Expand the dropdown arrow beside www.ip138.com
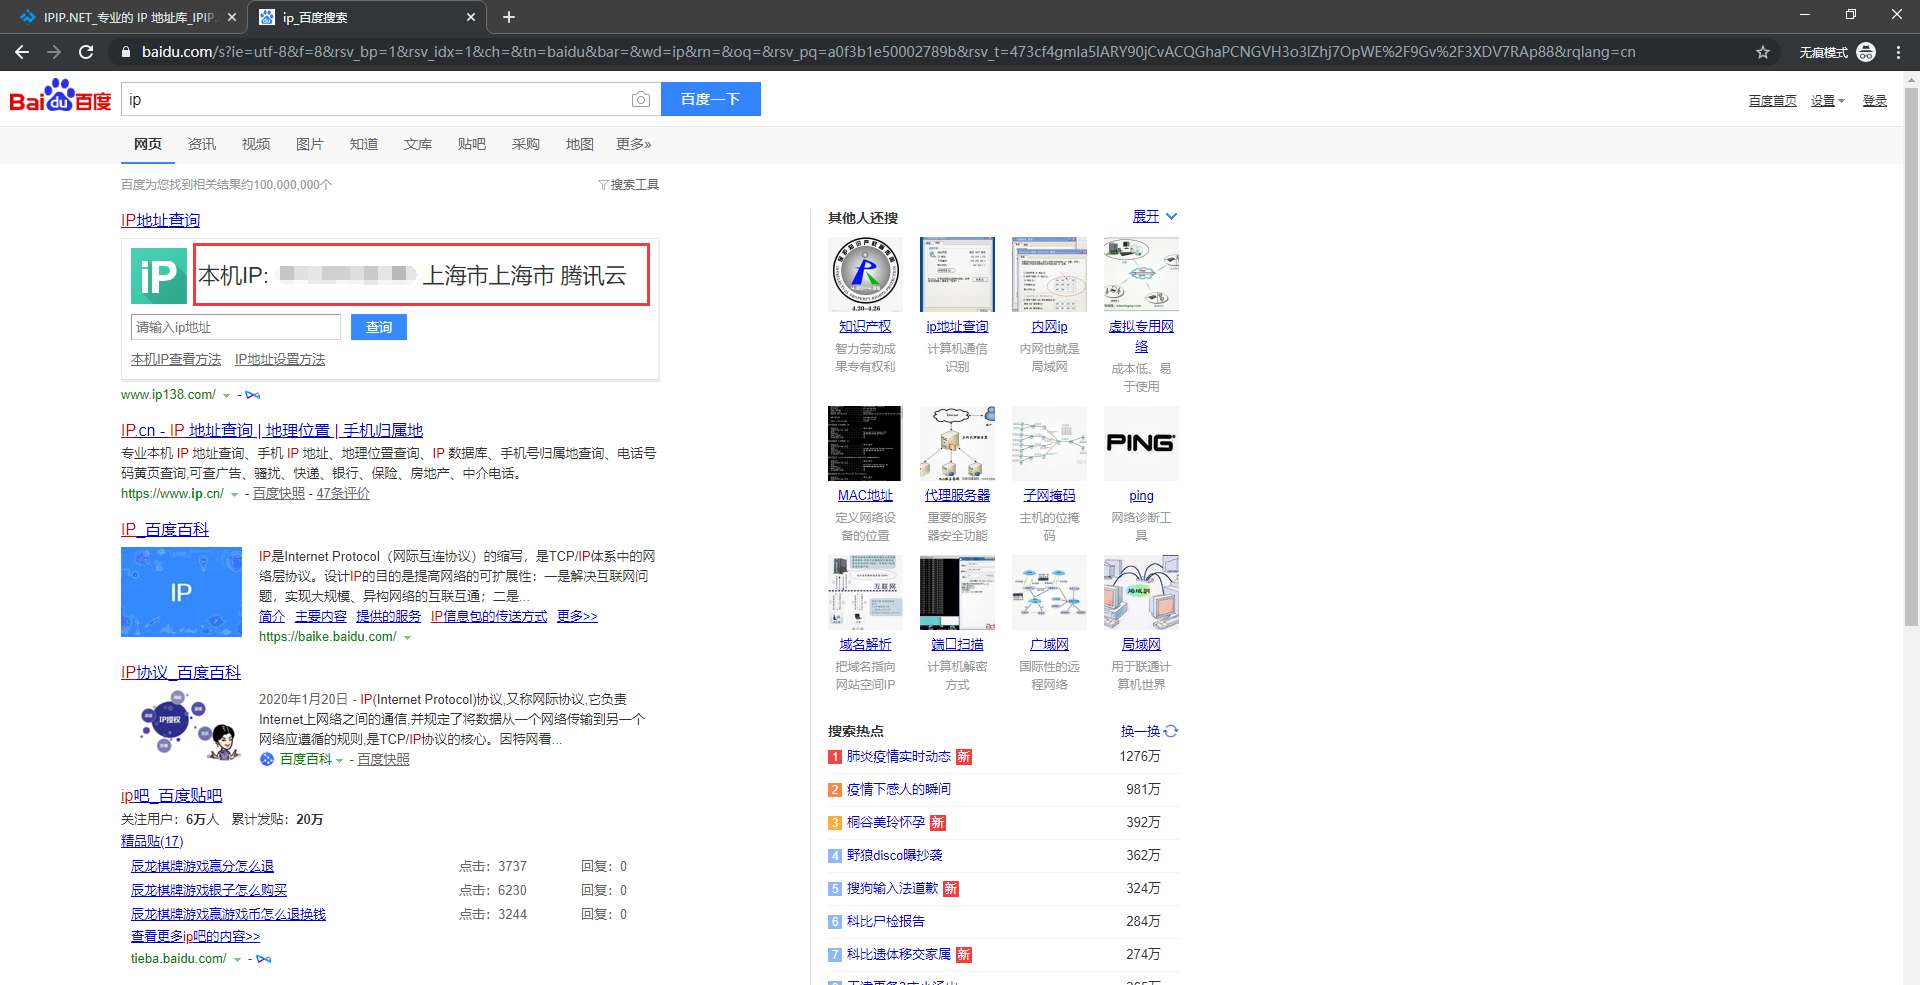This screenshot has height=985, width=1920. [226, 396]
